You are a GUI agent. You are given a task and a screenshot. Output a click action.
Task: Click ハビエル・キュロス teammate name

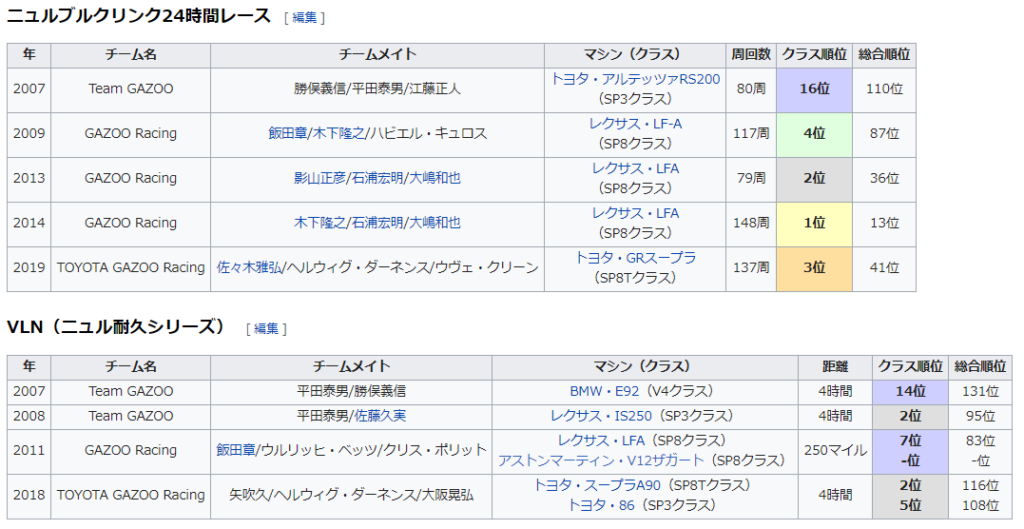tap(428, 133)
